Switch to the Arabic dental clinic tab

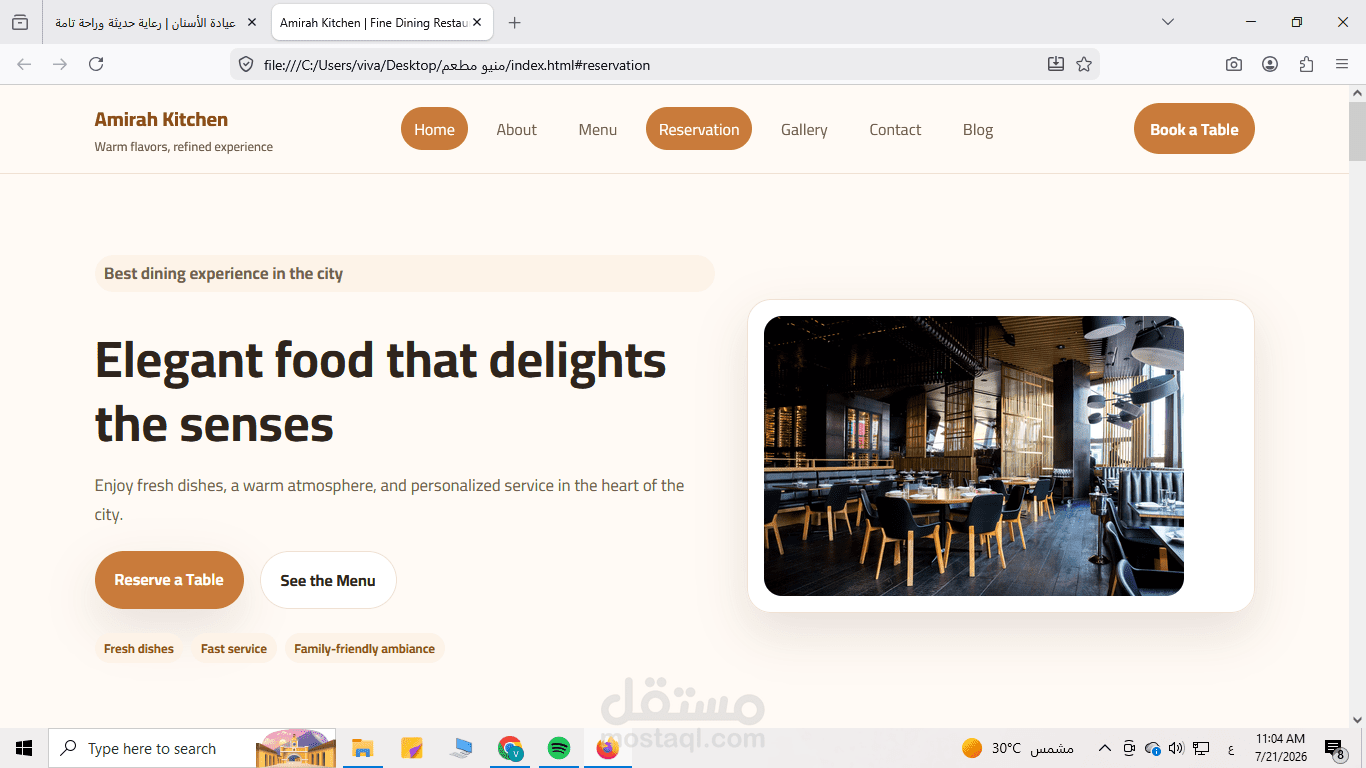point(155,22)
